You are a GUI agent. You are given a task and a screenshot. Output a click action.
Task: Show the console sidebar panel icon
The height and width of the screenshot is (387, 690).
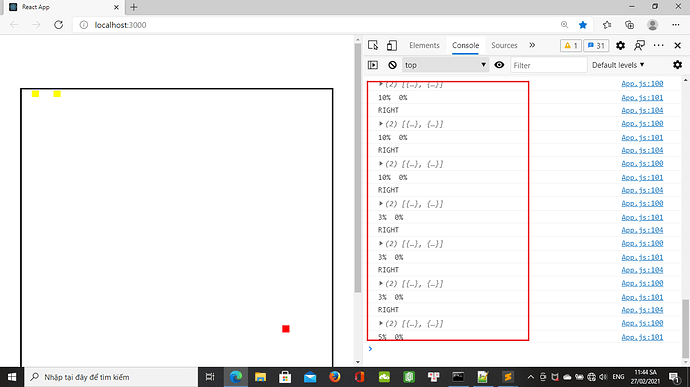373,65
